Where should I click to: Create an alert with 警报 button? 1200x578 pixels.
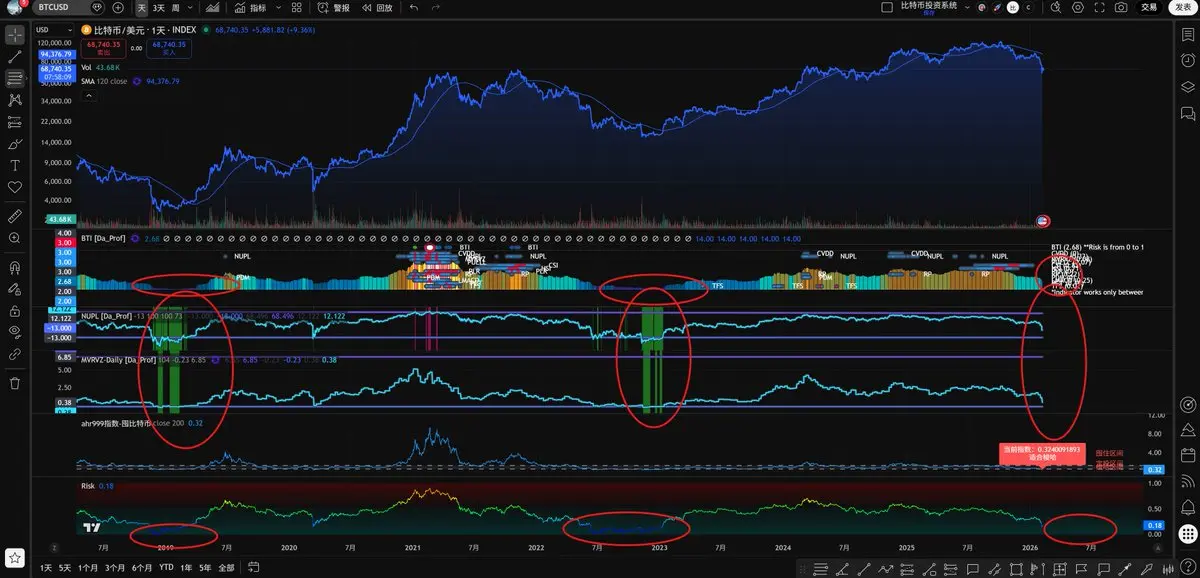[x=334, y=7]
